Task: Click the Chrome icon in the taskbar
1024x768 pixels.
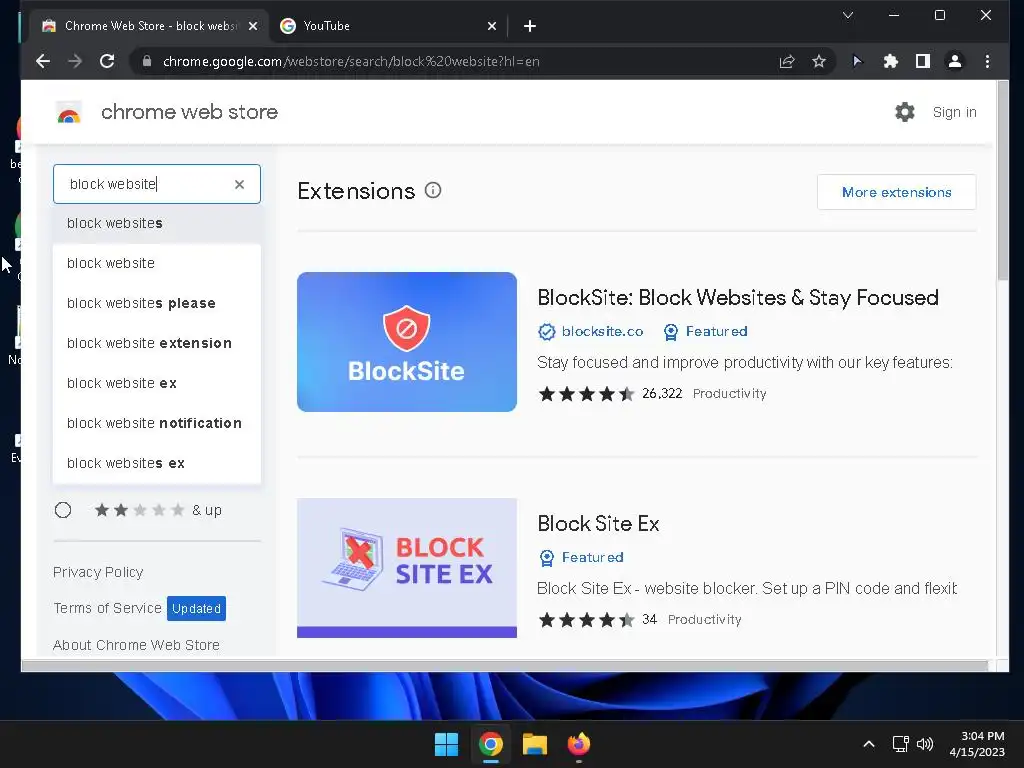Action: (x=490, y=744)
